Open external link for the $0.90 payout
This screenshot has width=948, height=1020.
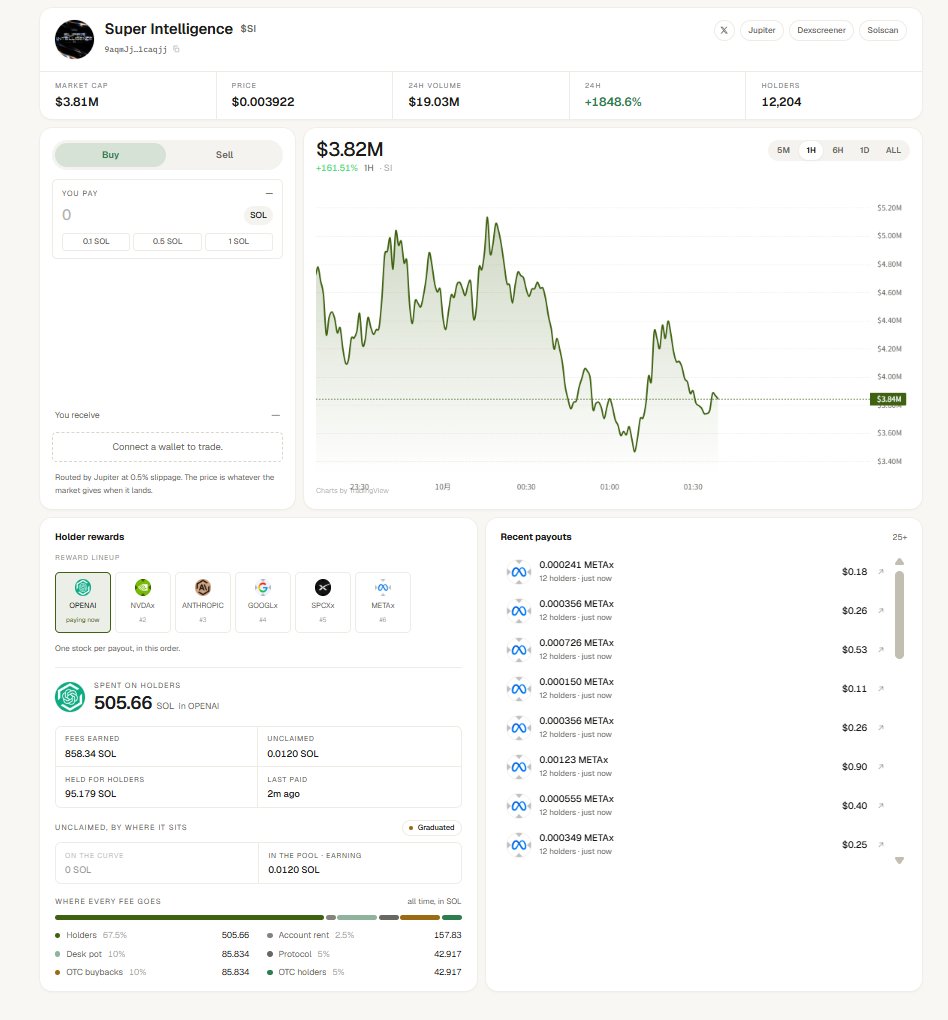[881, 766]
